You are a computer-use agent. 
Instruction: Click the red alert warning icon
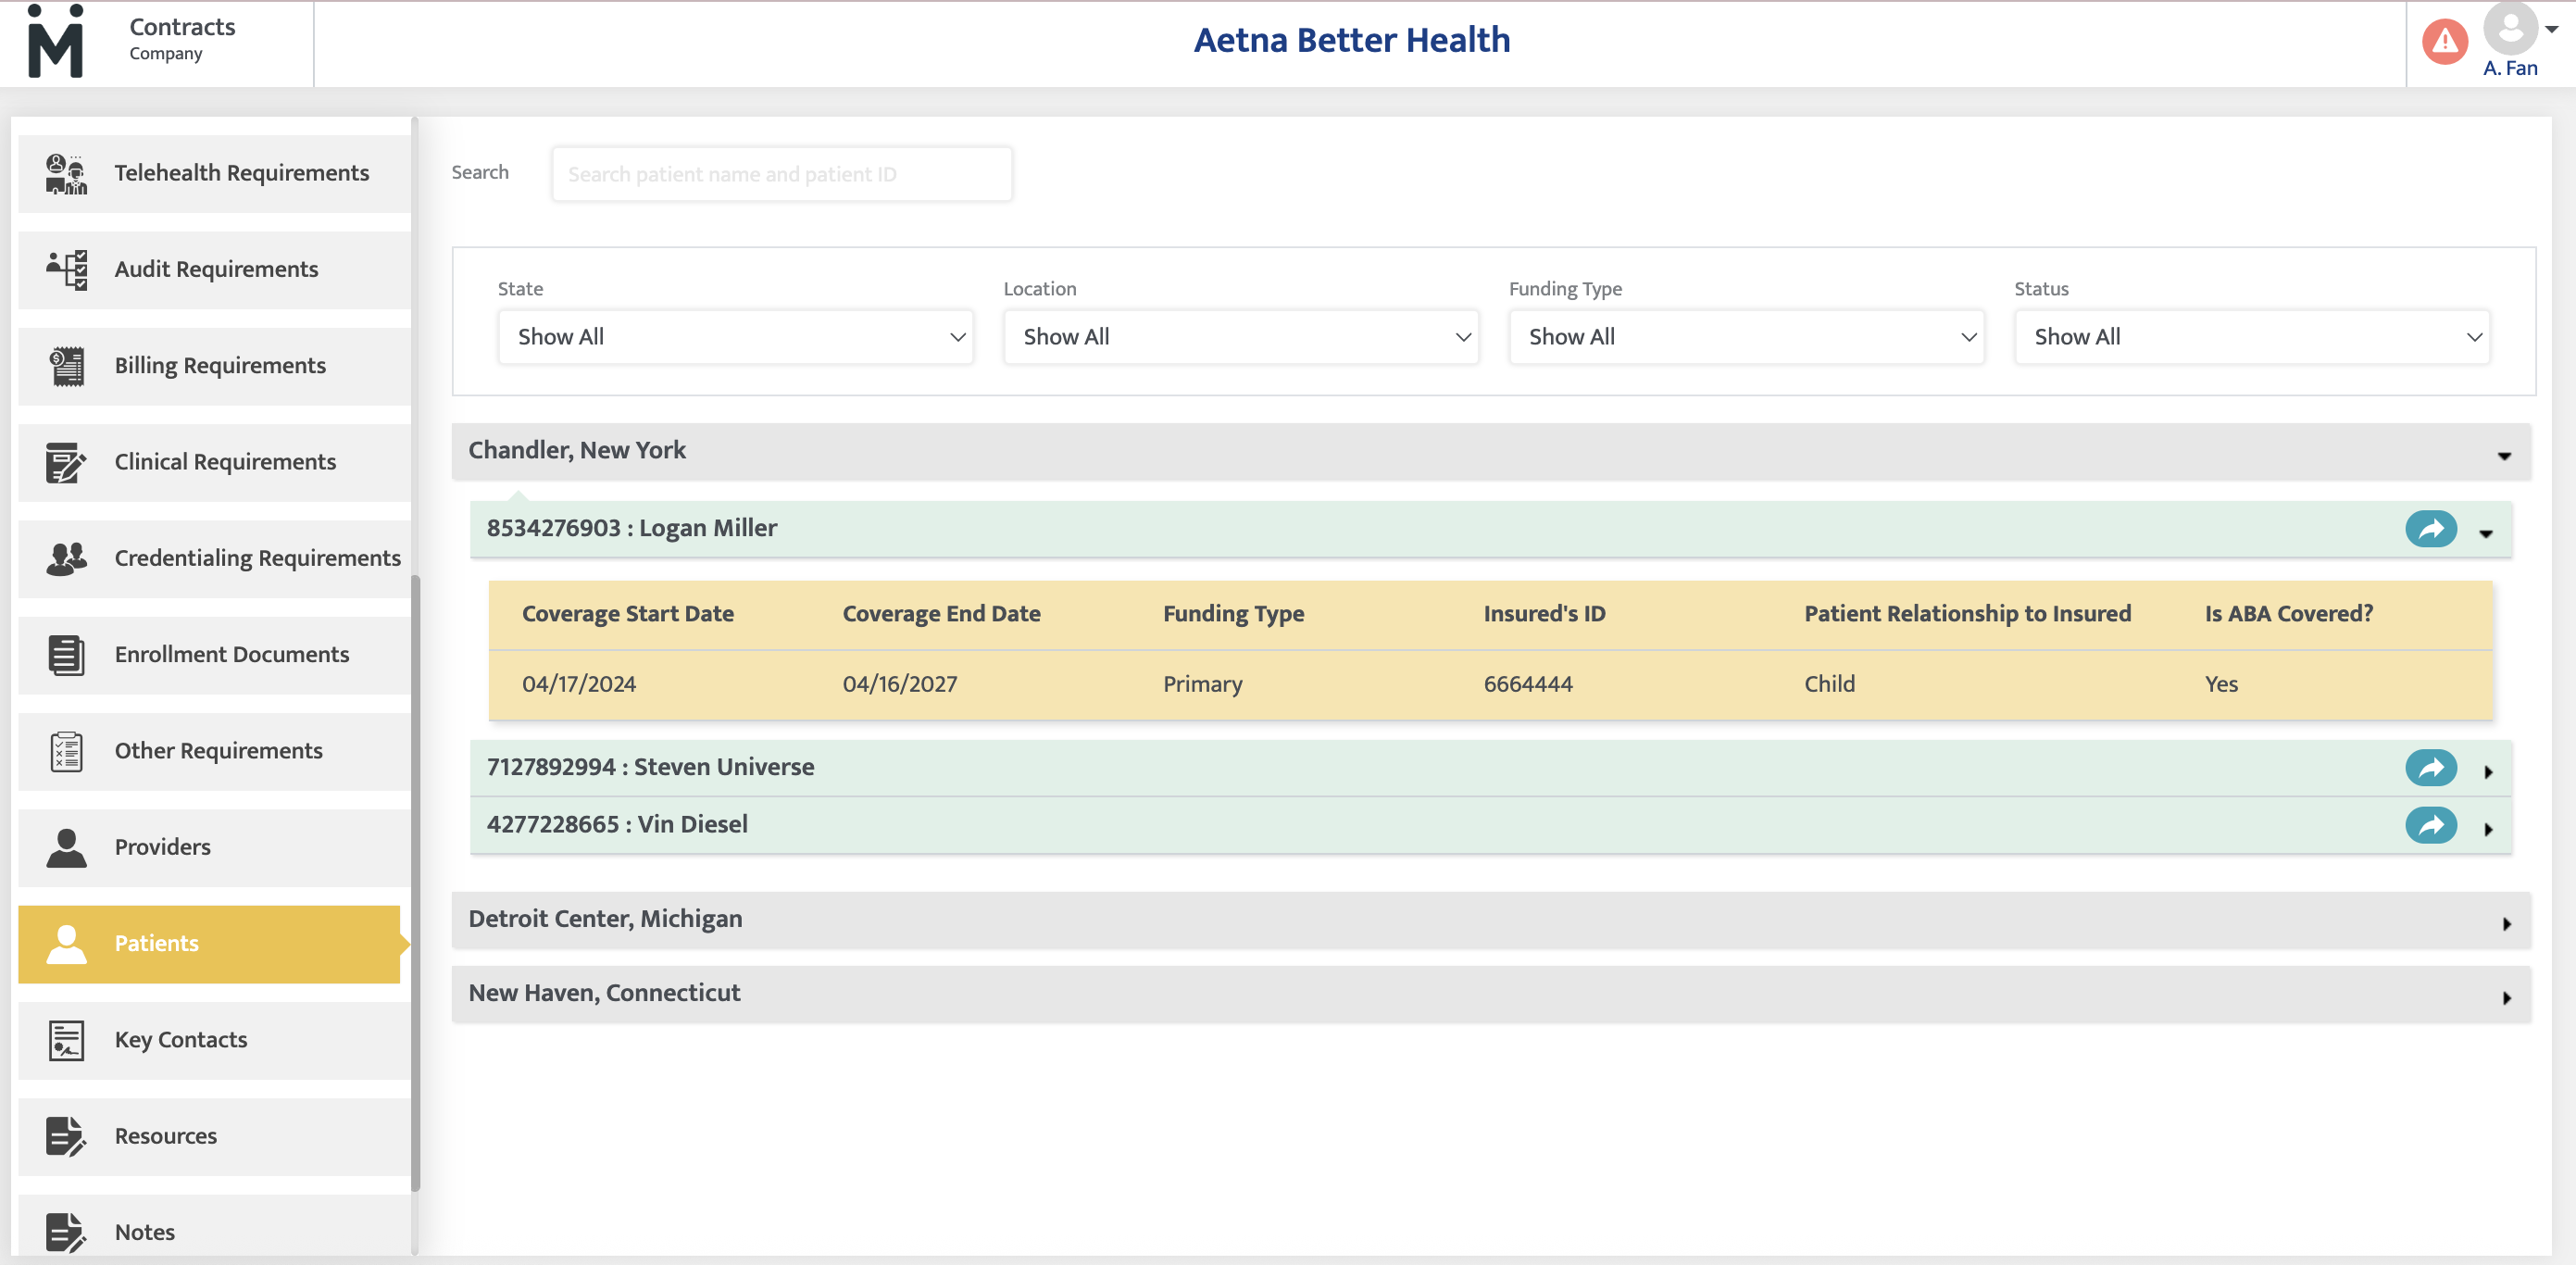click(x=2444, y=41)
